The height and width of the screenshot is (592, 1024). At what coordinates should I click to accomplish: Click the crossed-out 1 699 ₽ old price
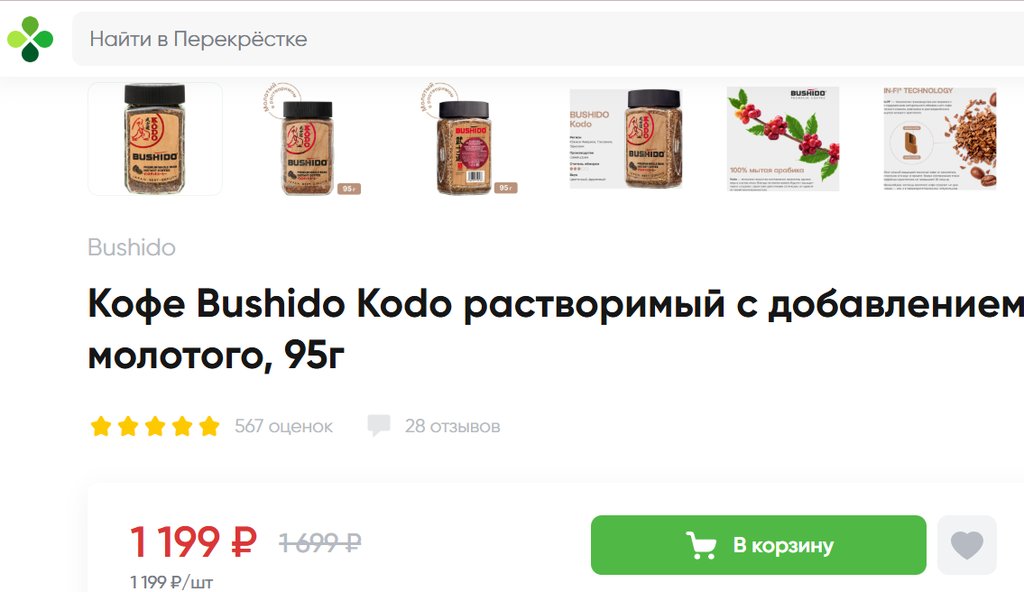[x=320, y=542]
